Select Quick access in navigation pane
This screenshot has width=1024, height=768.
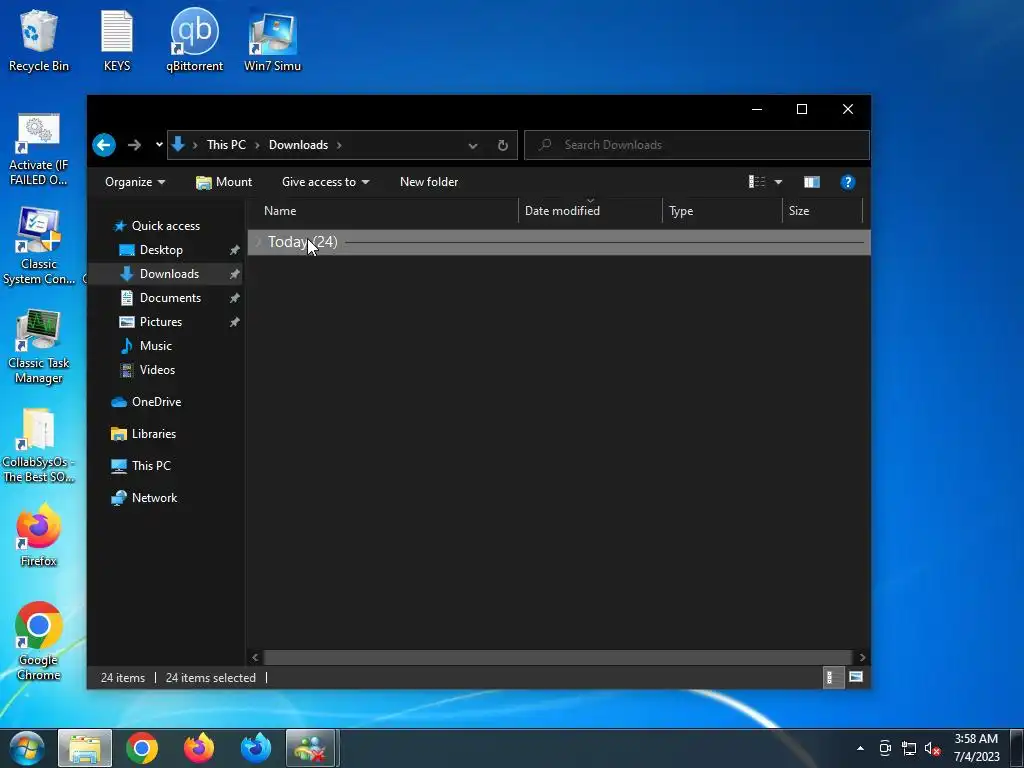click(166, 226)
